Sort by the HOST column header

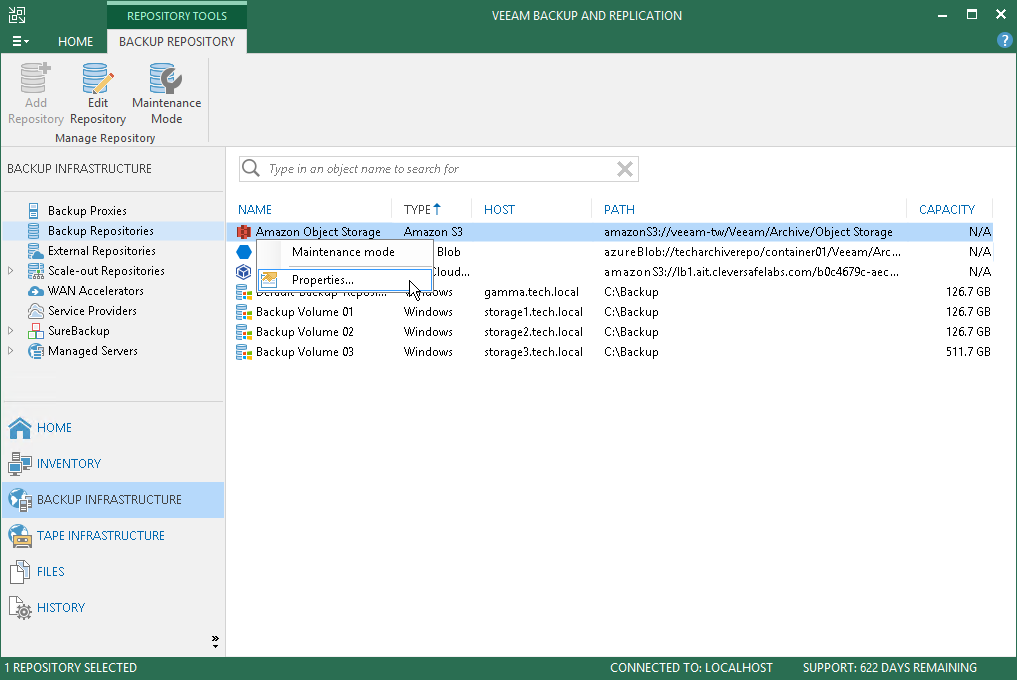(499, 210)
